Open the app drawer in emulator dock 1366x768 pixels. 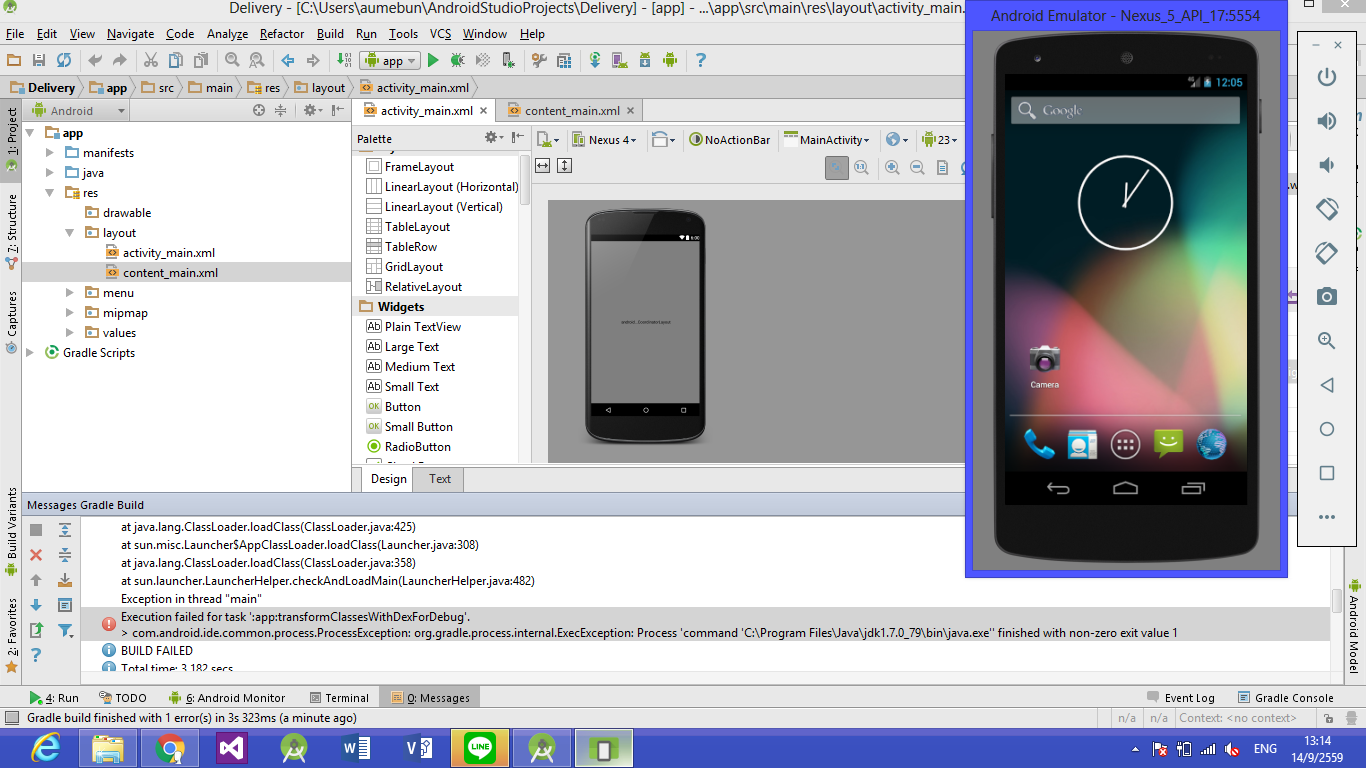pos(1125,445)
